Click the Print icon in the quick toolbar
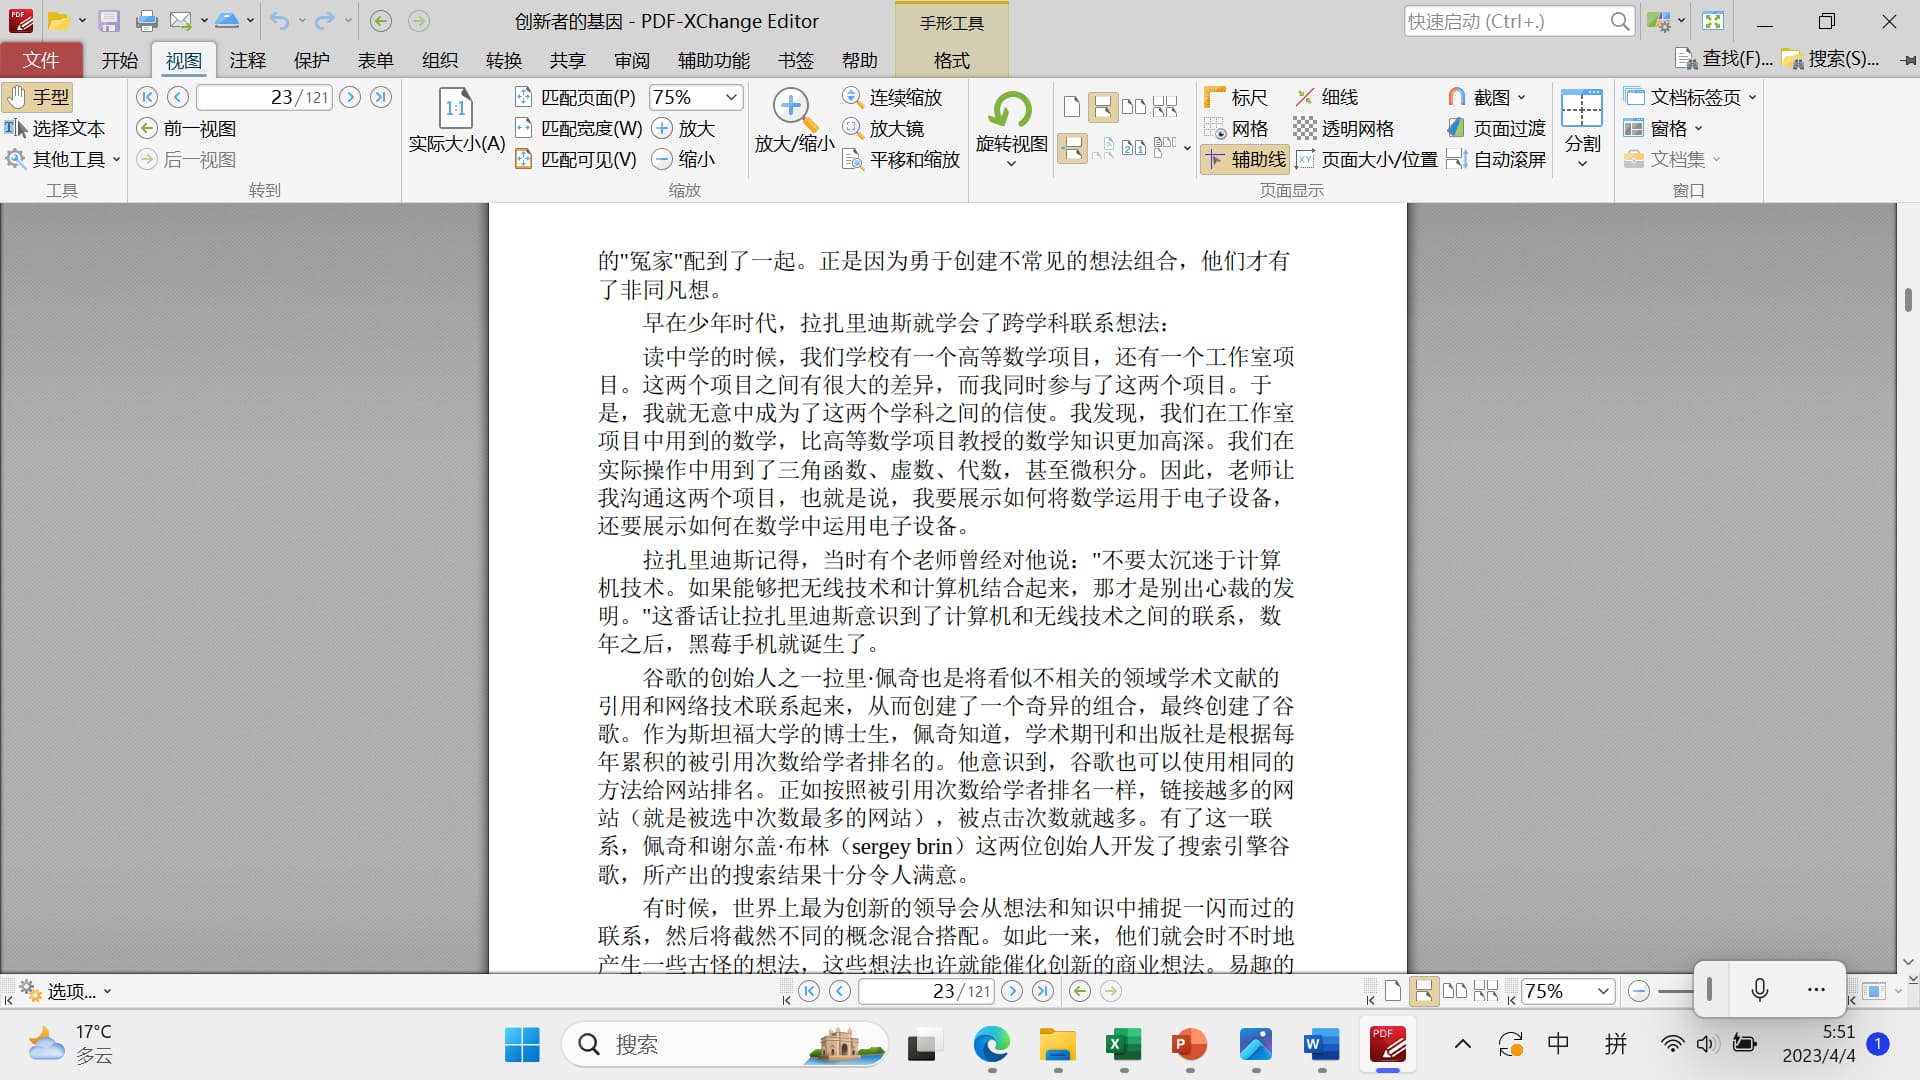This screenshot has height=1080, width=1920. (146, 21)
